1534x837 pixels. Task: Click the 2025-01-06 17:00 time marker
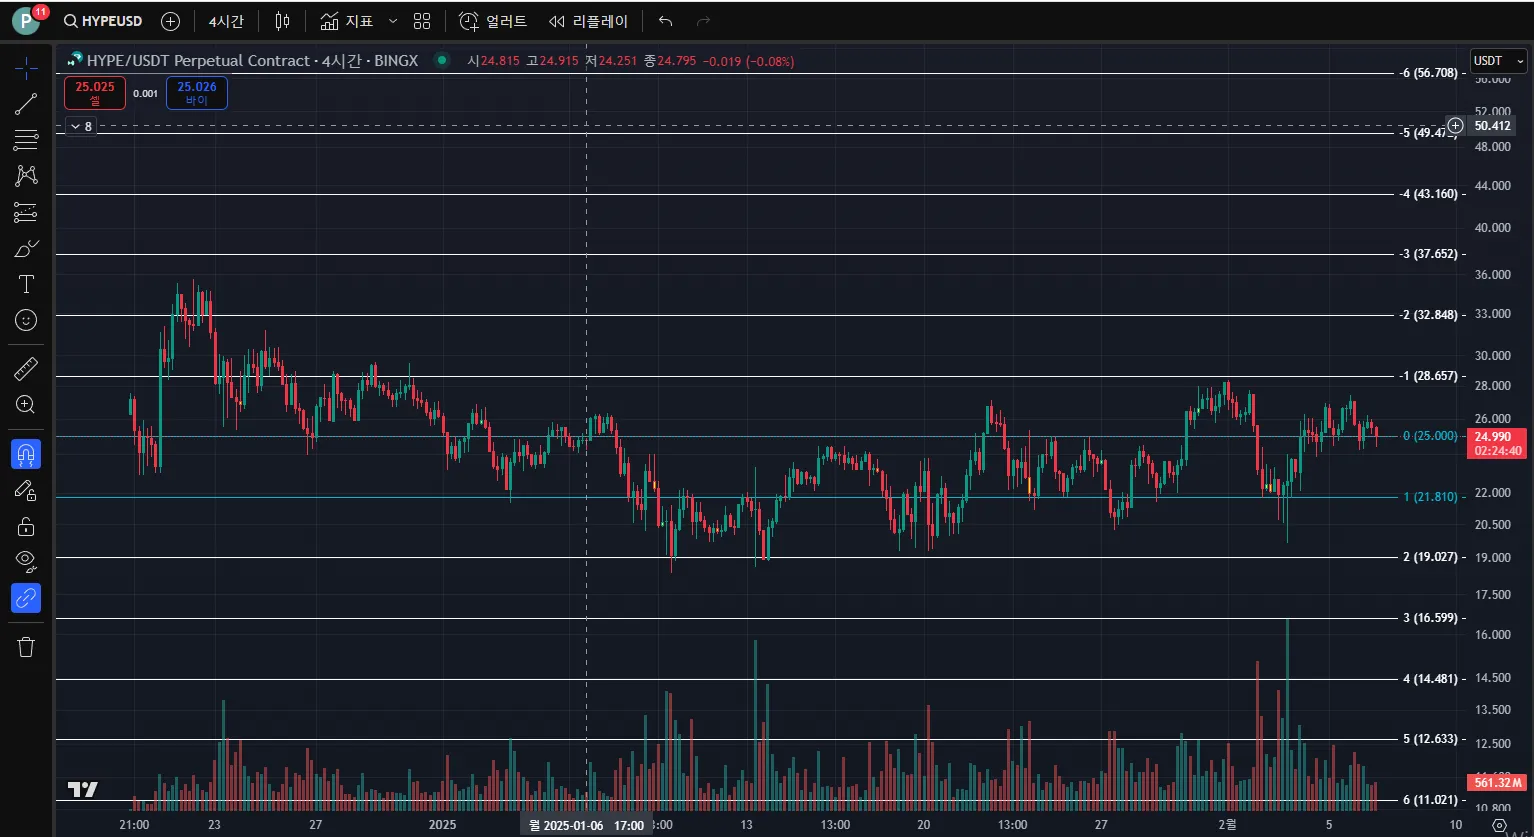pos(586,826)
